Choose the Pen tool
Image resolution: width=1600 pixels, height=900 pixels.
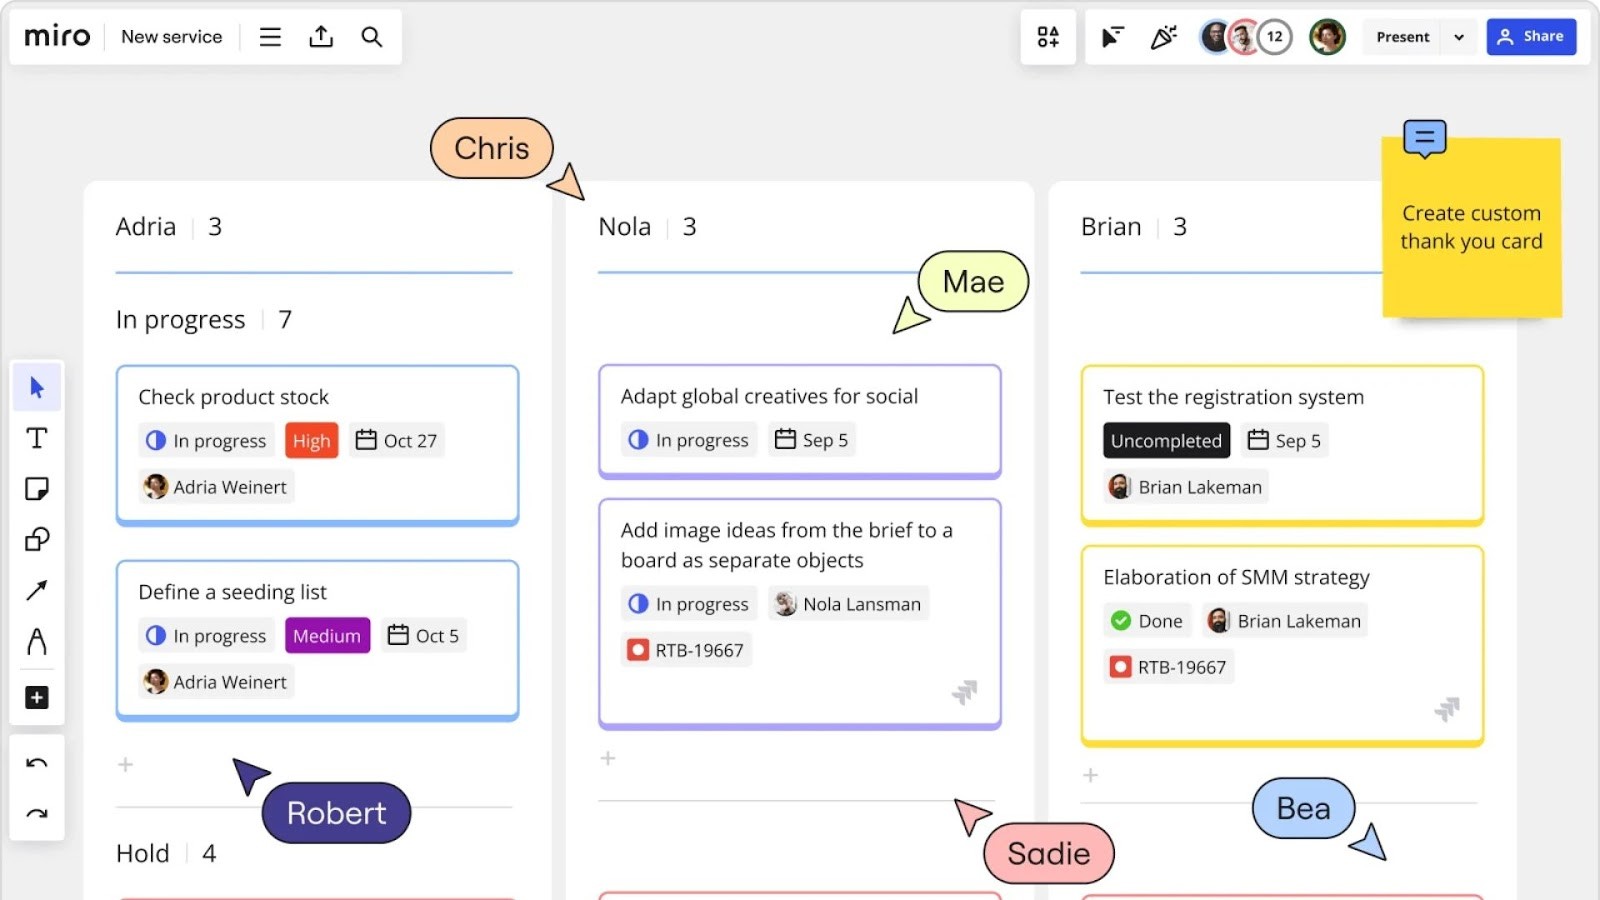[37, 641]
